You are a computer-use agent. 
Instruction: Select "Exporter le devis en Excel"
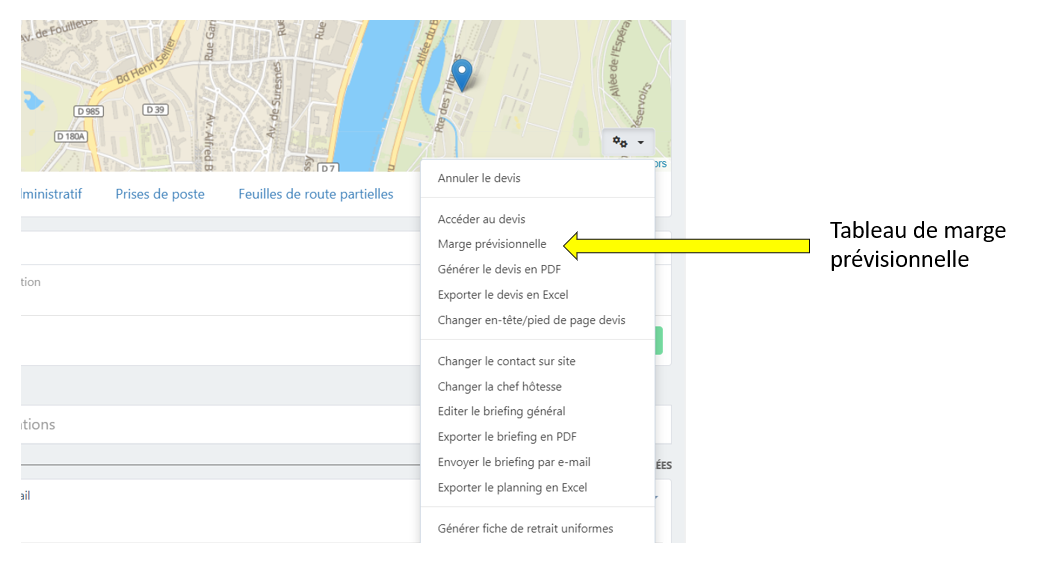tap(503, 295)
